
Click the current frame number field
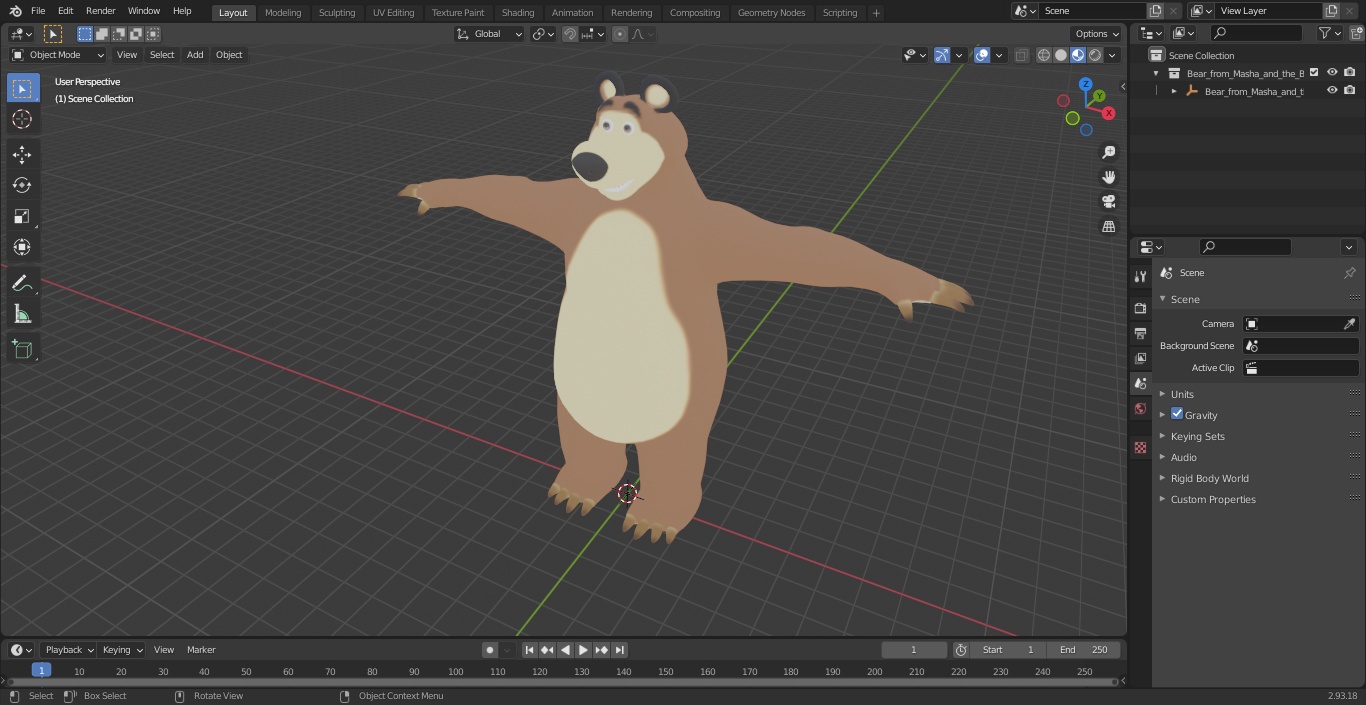coord(914,650)
